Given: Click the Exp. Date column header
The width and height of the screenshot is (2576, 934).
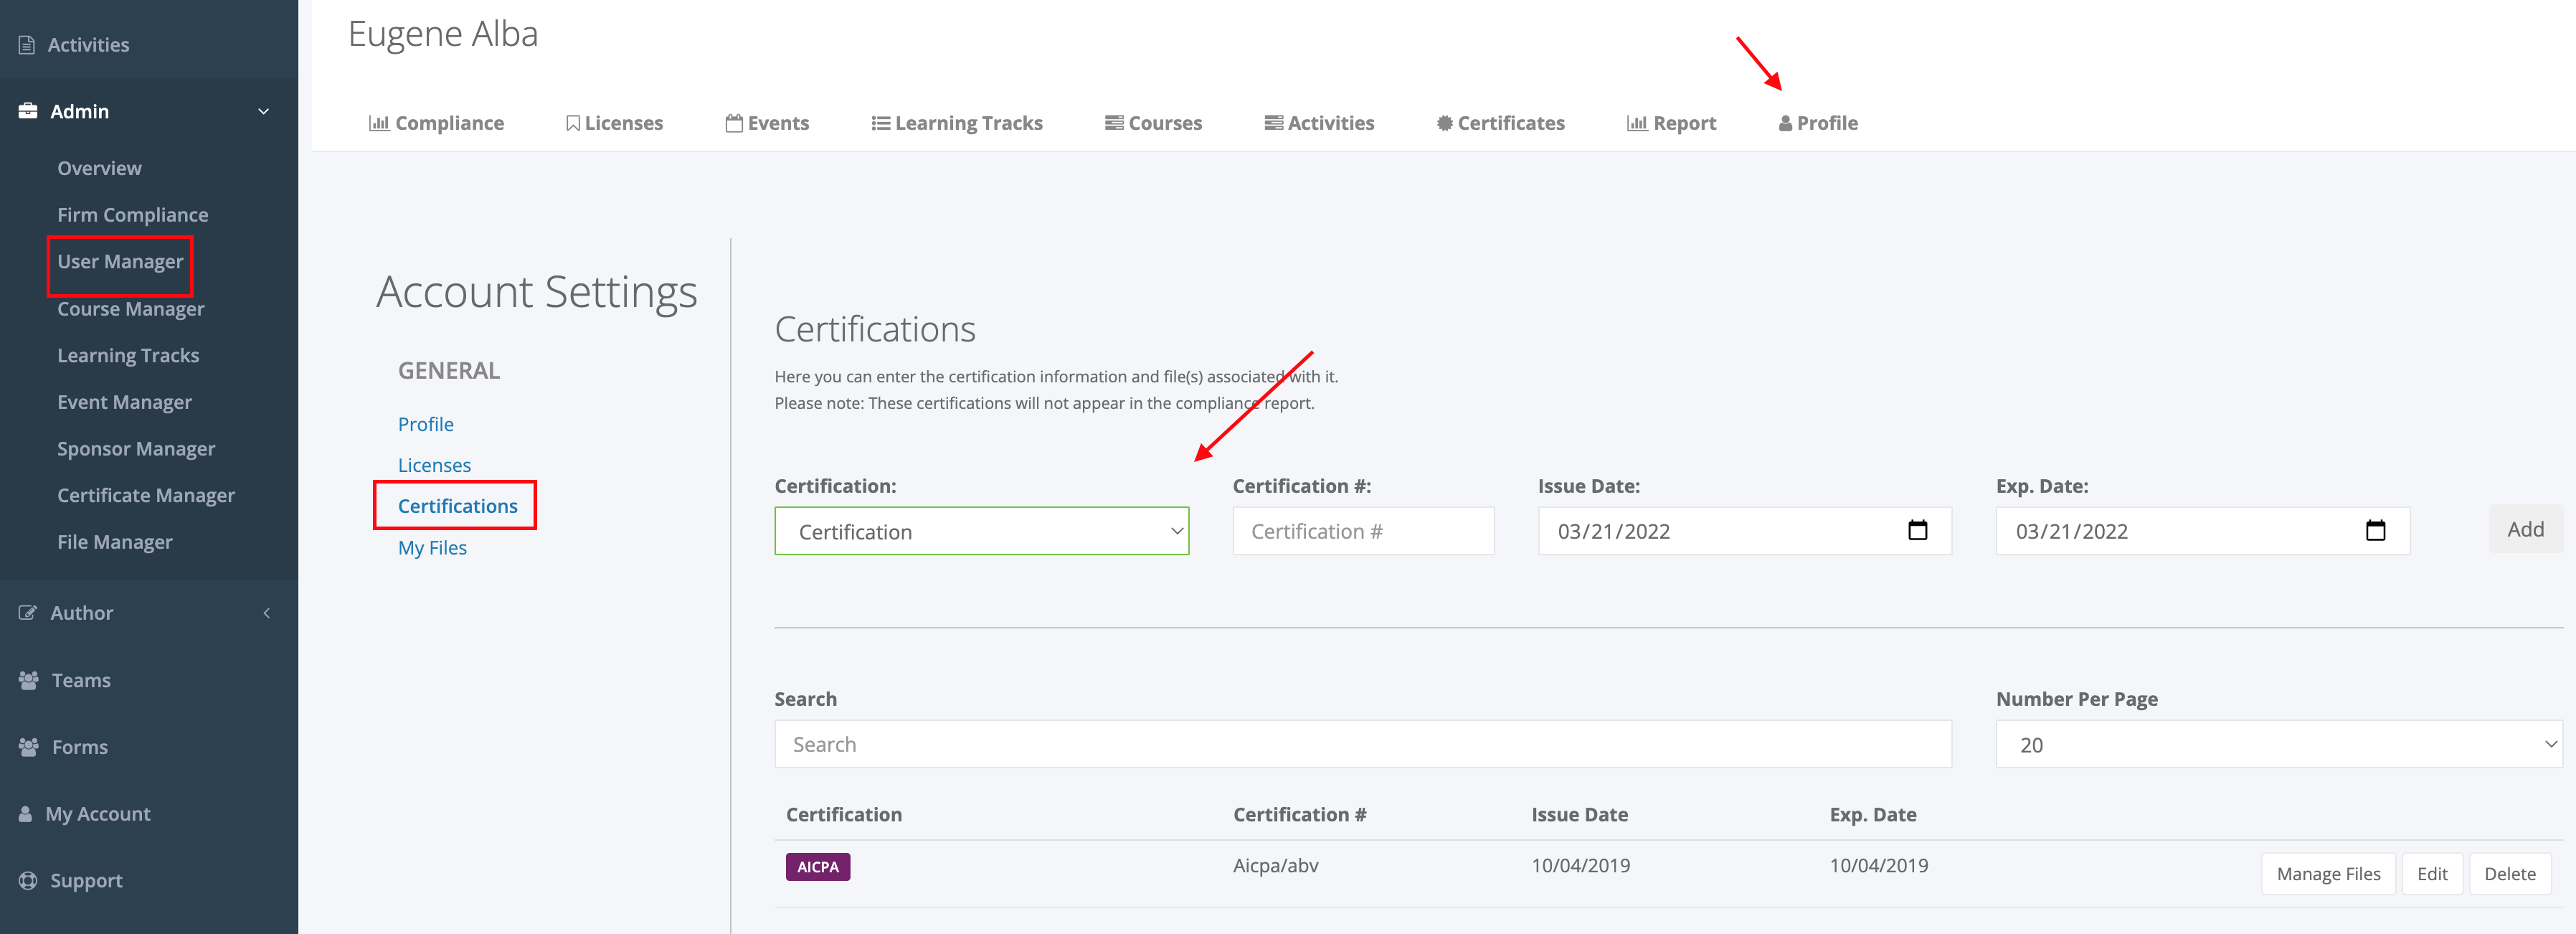Looking at the screenshot, I should coord(1873,815).
